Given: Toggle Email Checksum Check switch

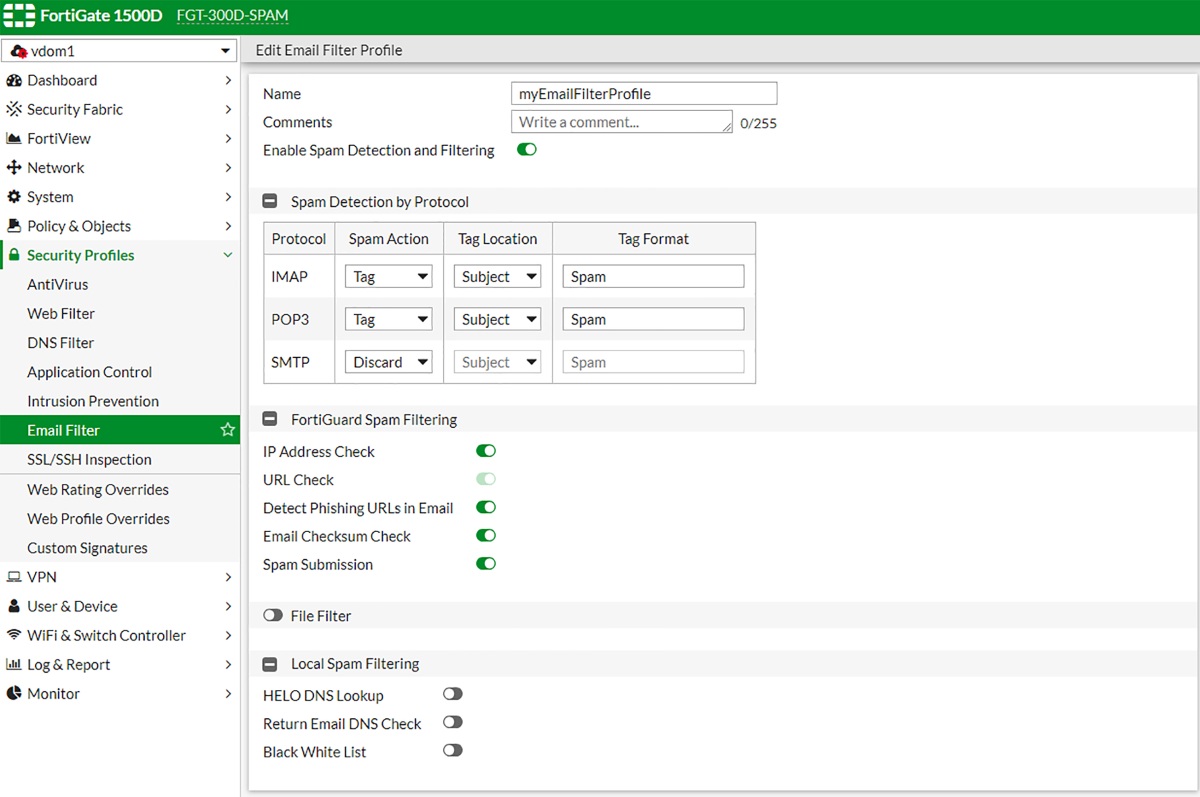Looking at the screenshot, I should (x=486, y=535).
